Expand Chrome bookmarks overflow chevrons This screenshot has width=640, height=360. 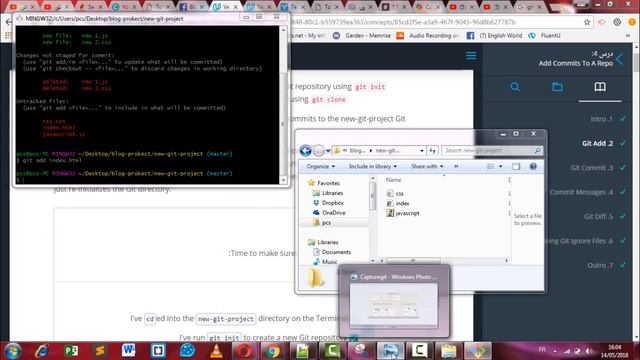[628, 36]
